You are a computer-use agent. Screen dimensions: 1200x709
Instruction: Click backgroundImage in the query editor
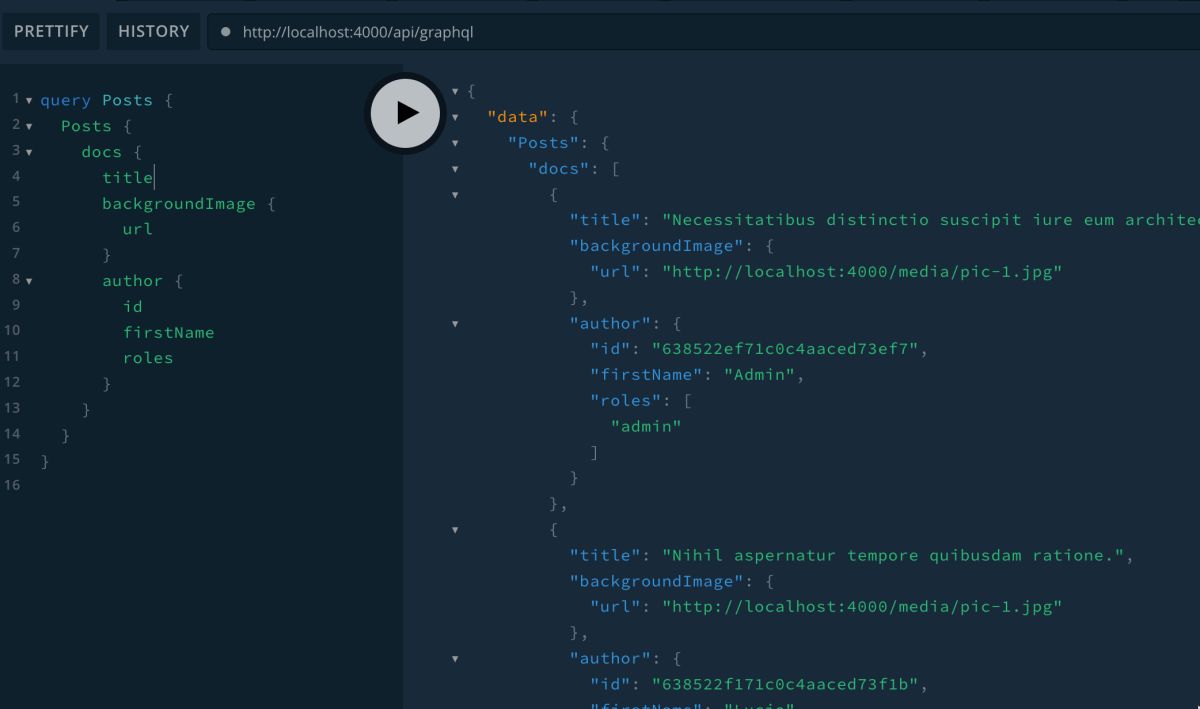[179, 203]
